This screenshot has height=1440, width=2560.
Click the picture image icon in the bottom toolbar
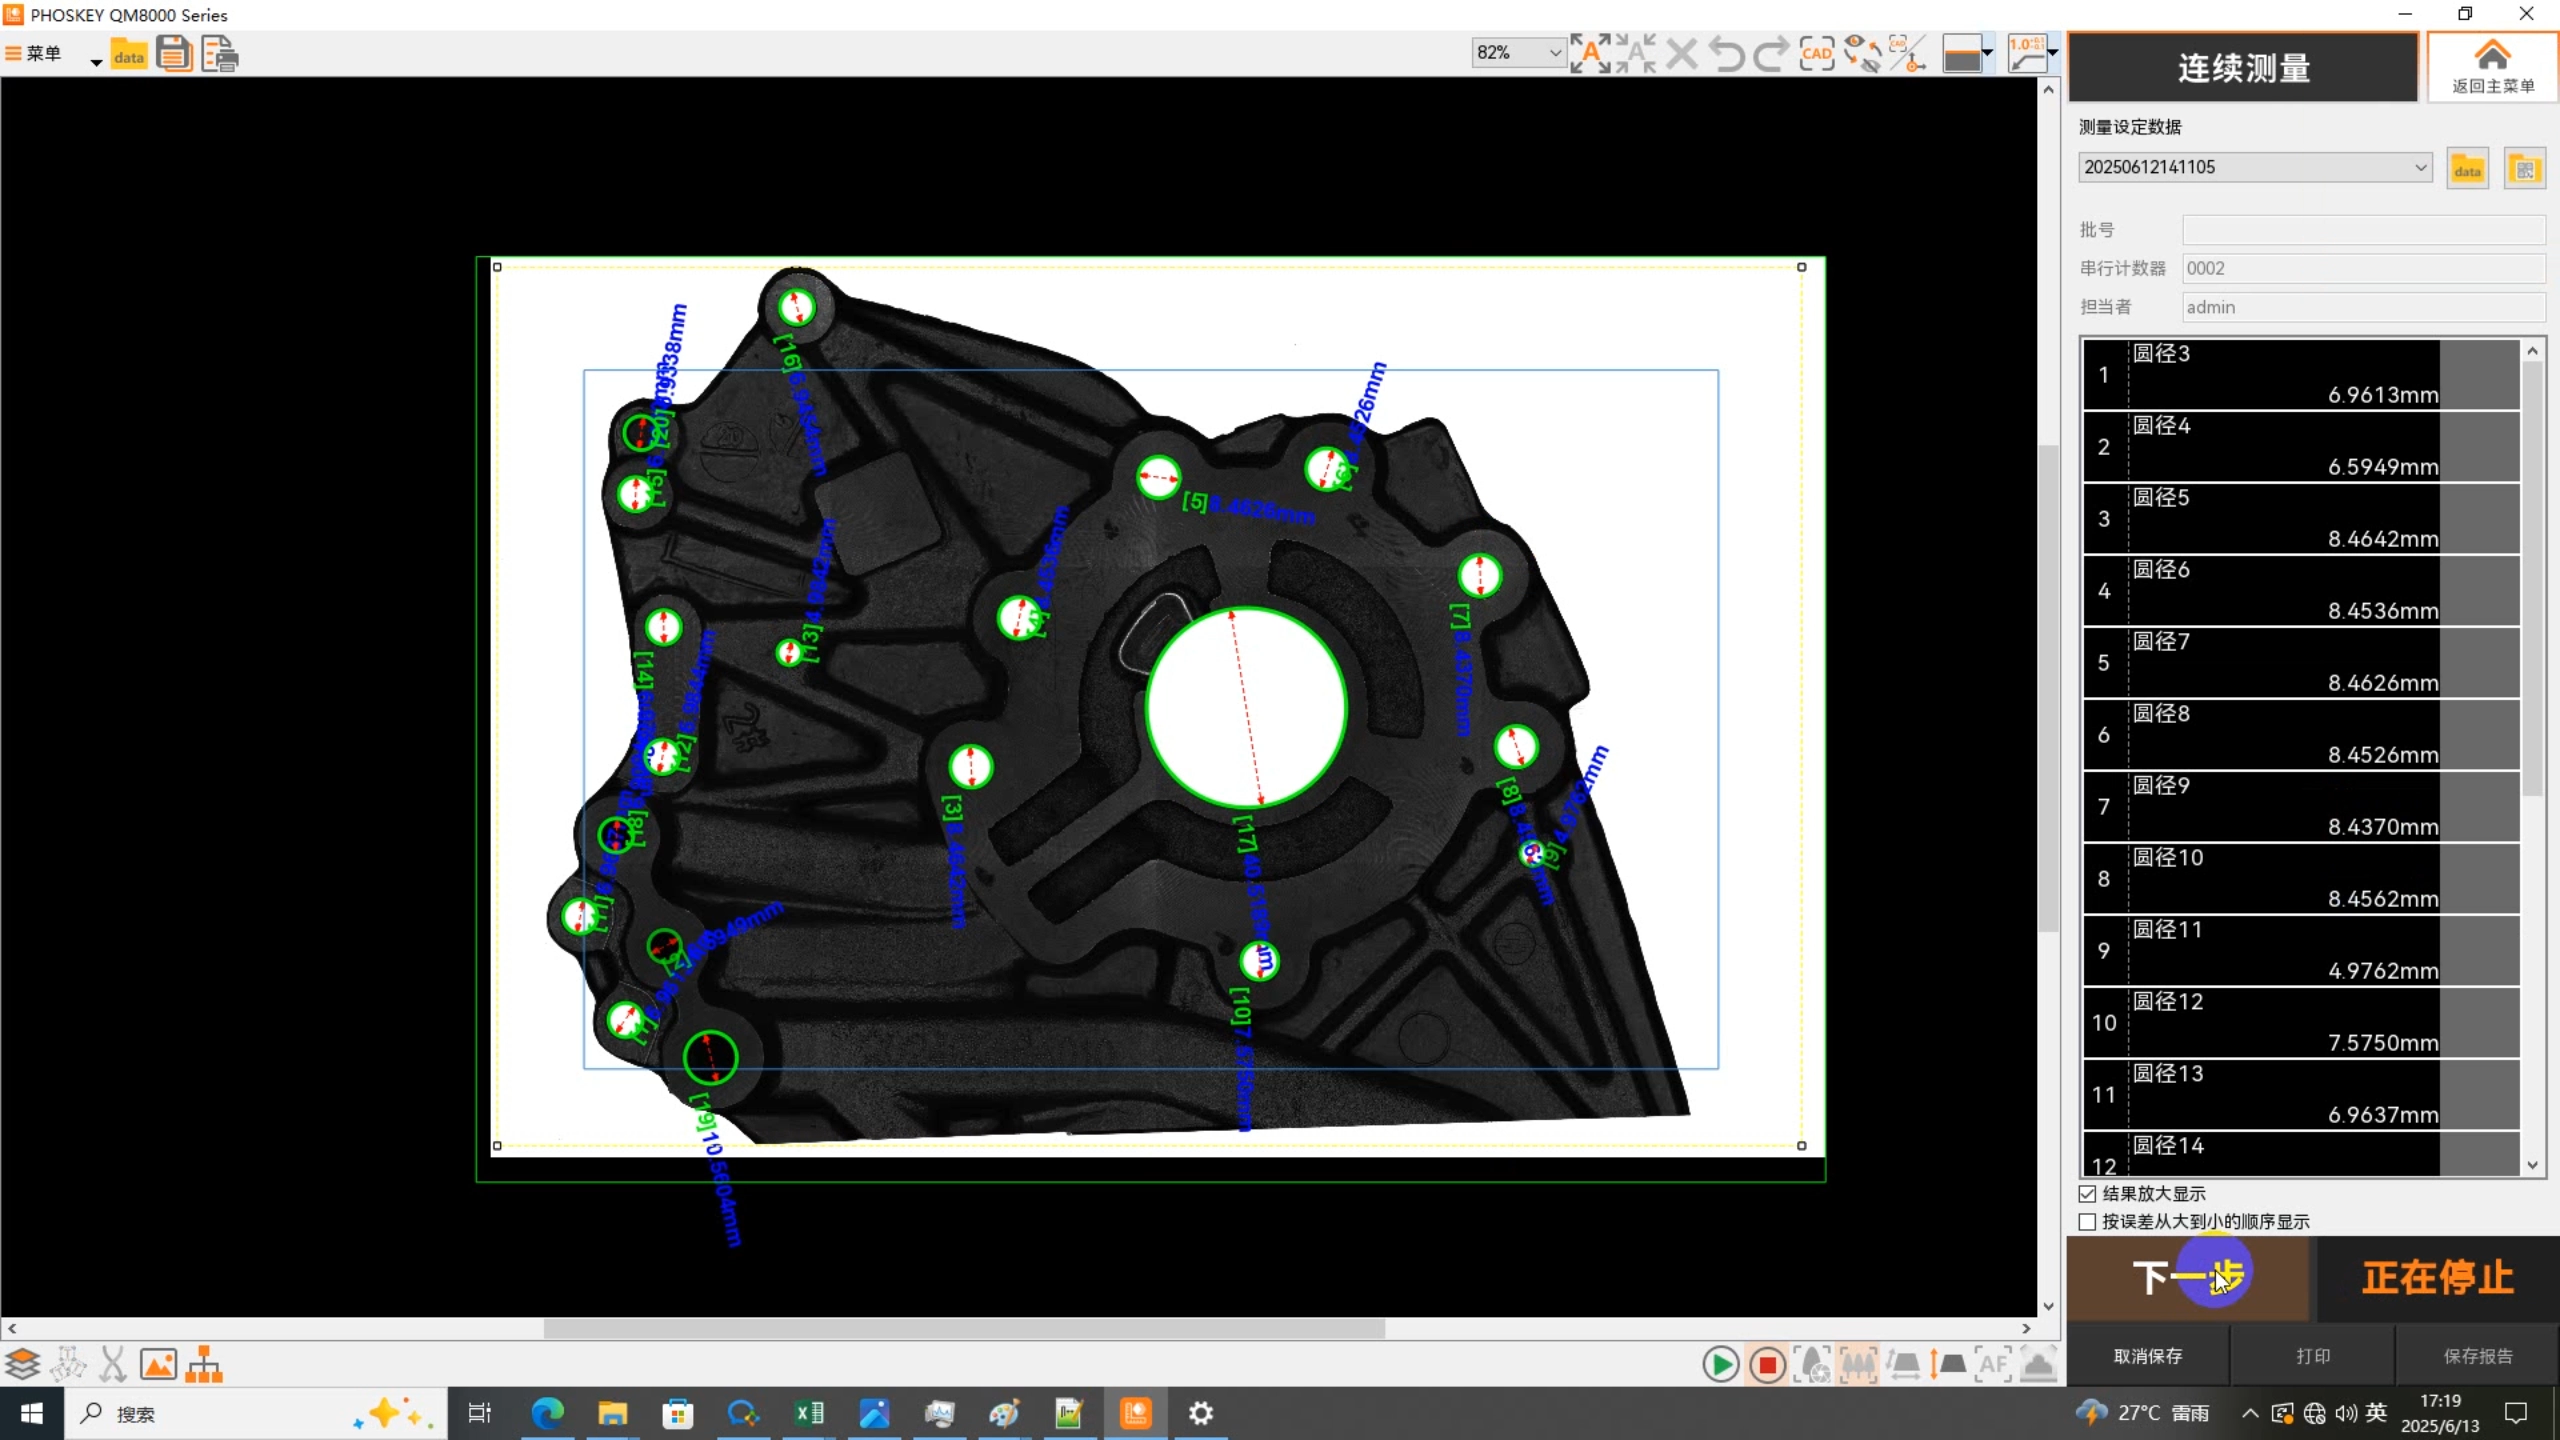158,1364
